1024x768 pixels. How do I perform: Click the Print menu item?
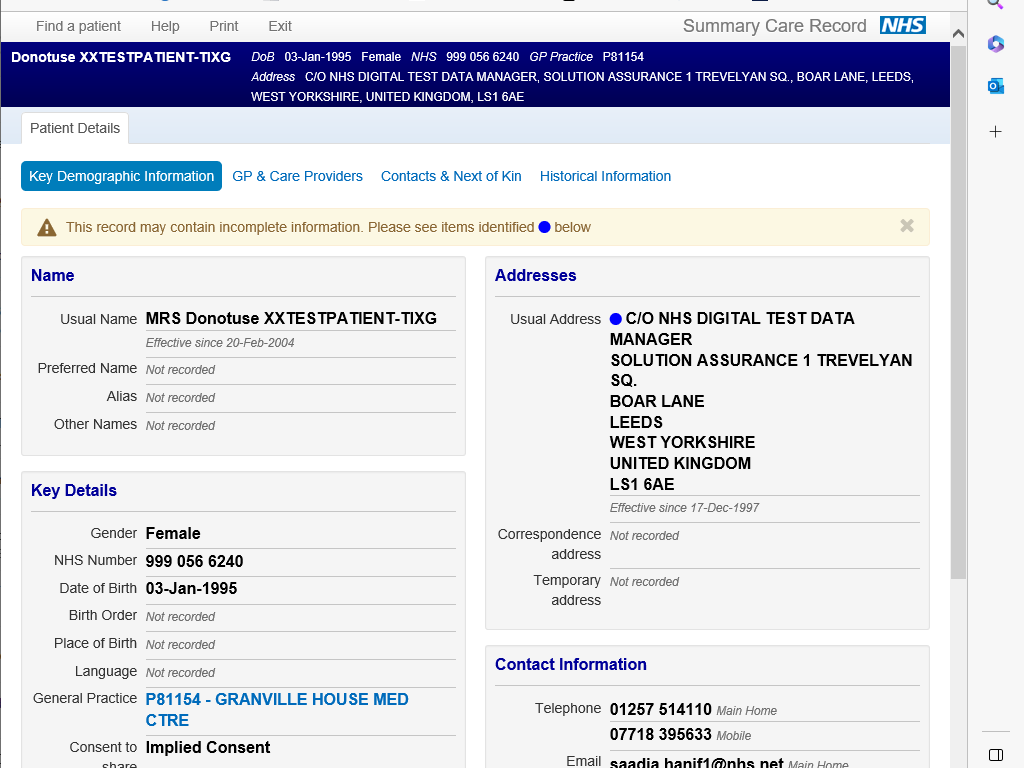point(224,26)
